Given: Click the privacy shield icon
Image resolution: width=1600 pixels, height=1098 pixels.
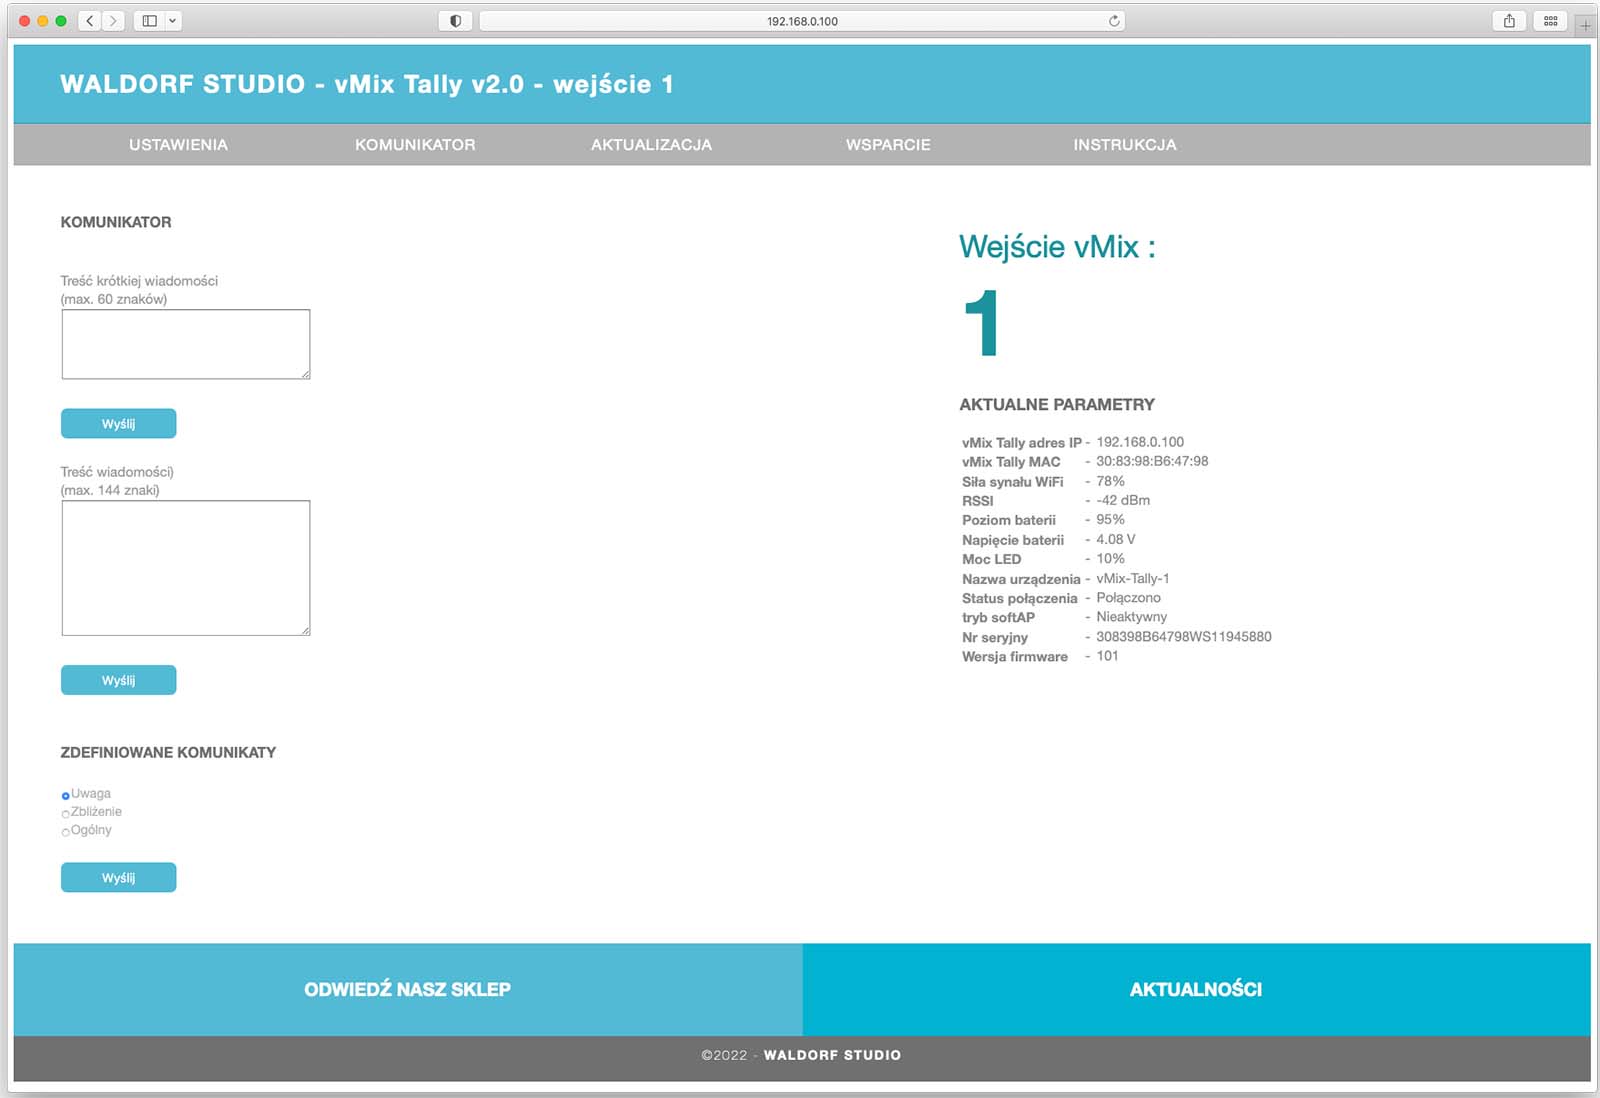Looking at the screenshot, I should (455, 21).
